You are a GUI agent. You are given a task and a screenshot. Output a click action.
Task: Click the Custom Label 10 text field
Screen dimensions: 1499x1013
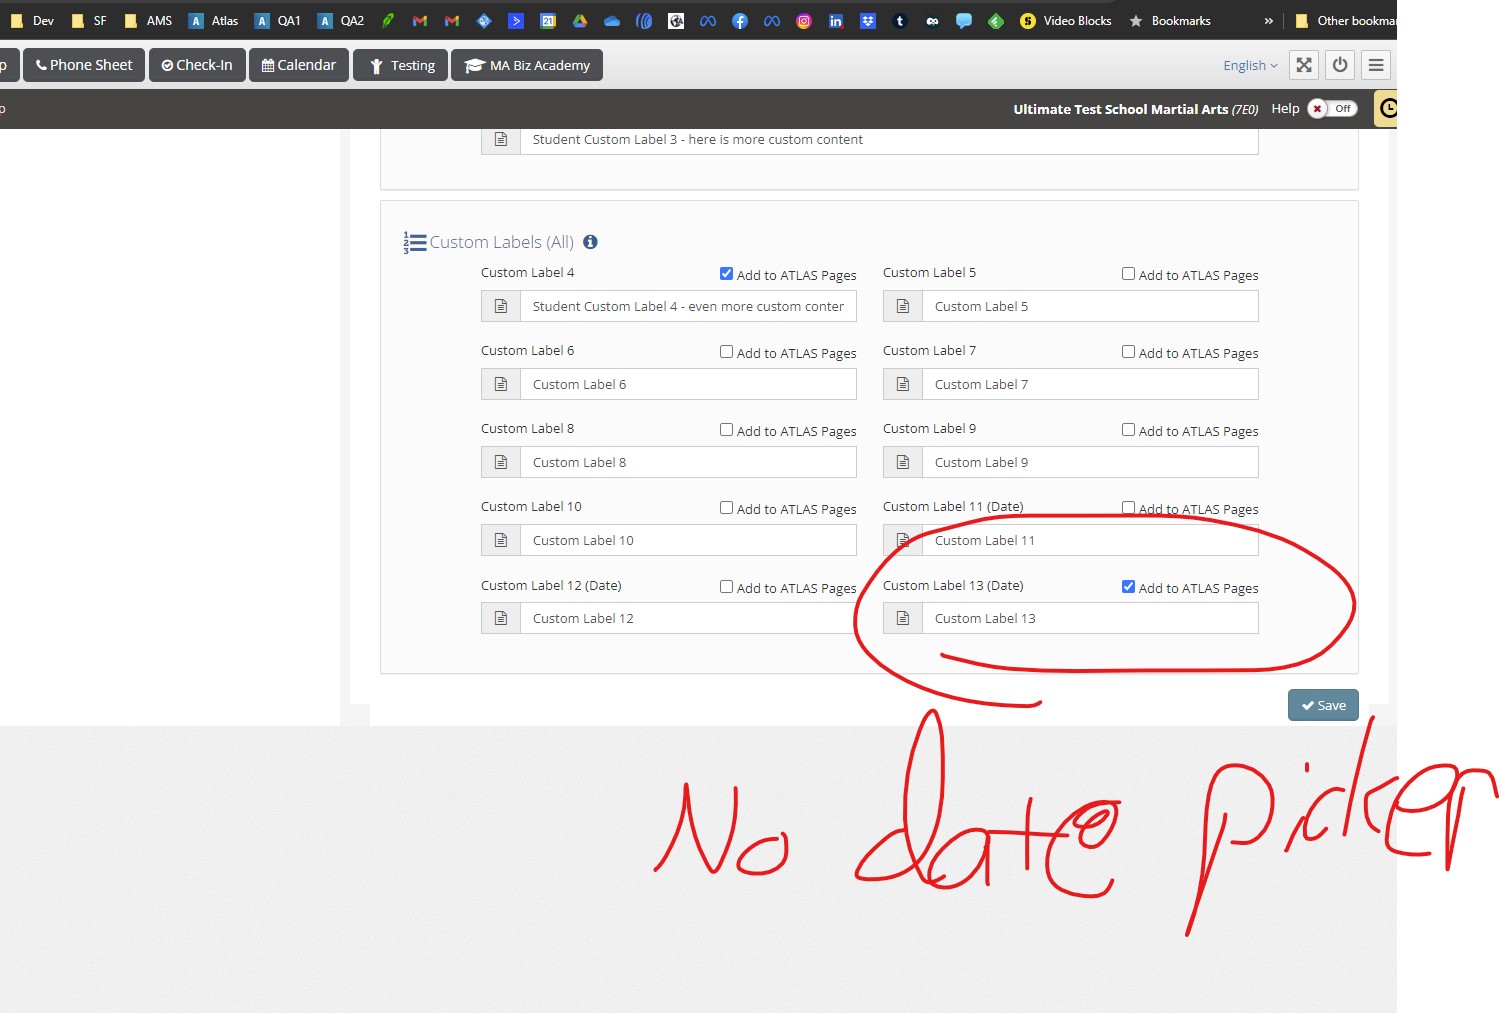click(x=688, y=540)
